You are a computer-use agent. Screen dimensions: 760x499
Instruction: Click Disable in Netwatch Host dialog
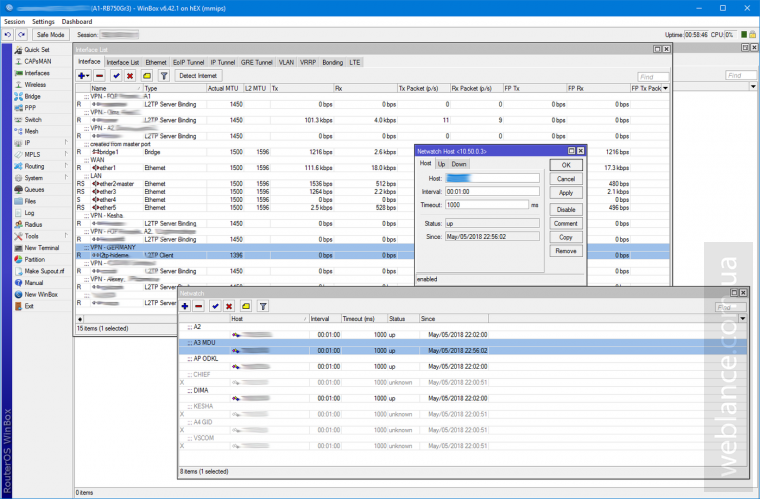(566, 209)
